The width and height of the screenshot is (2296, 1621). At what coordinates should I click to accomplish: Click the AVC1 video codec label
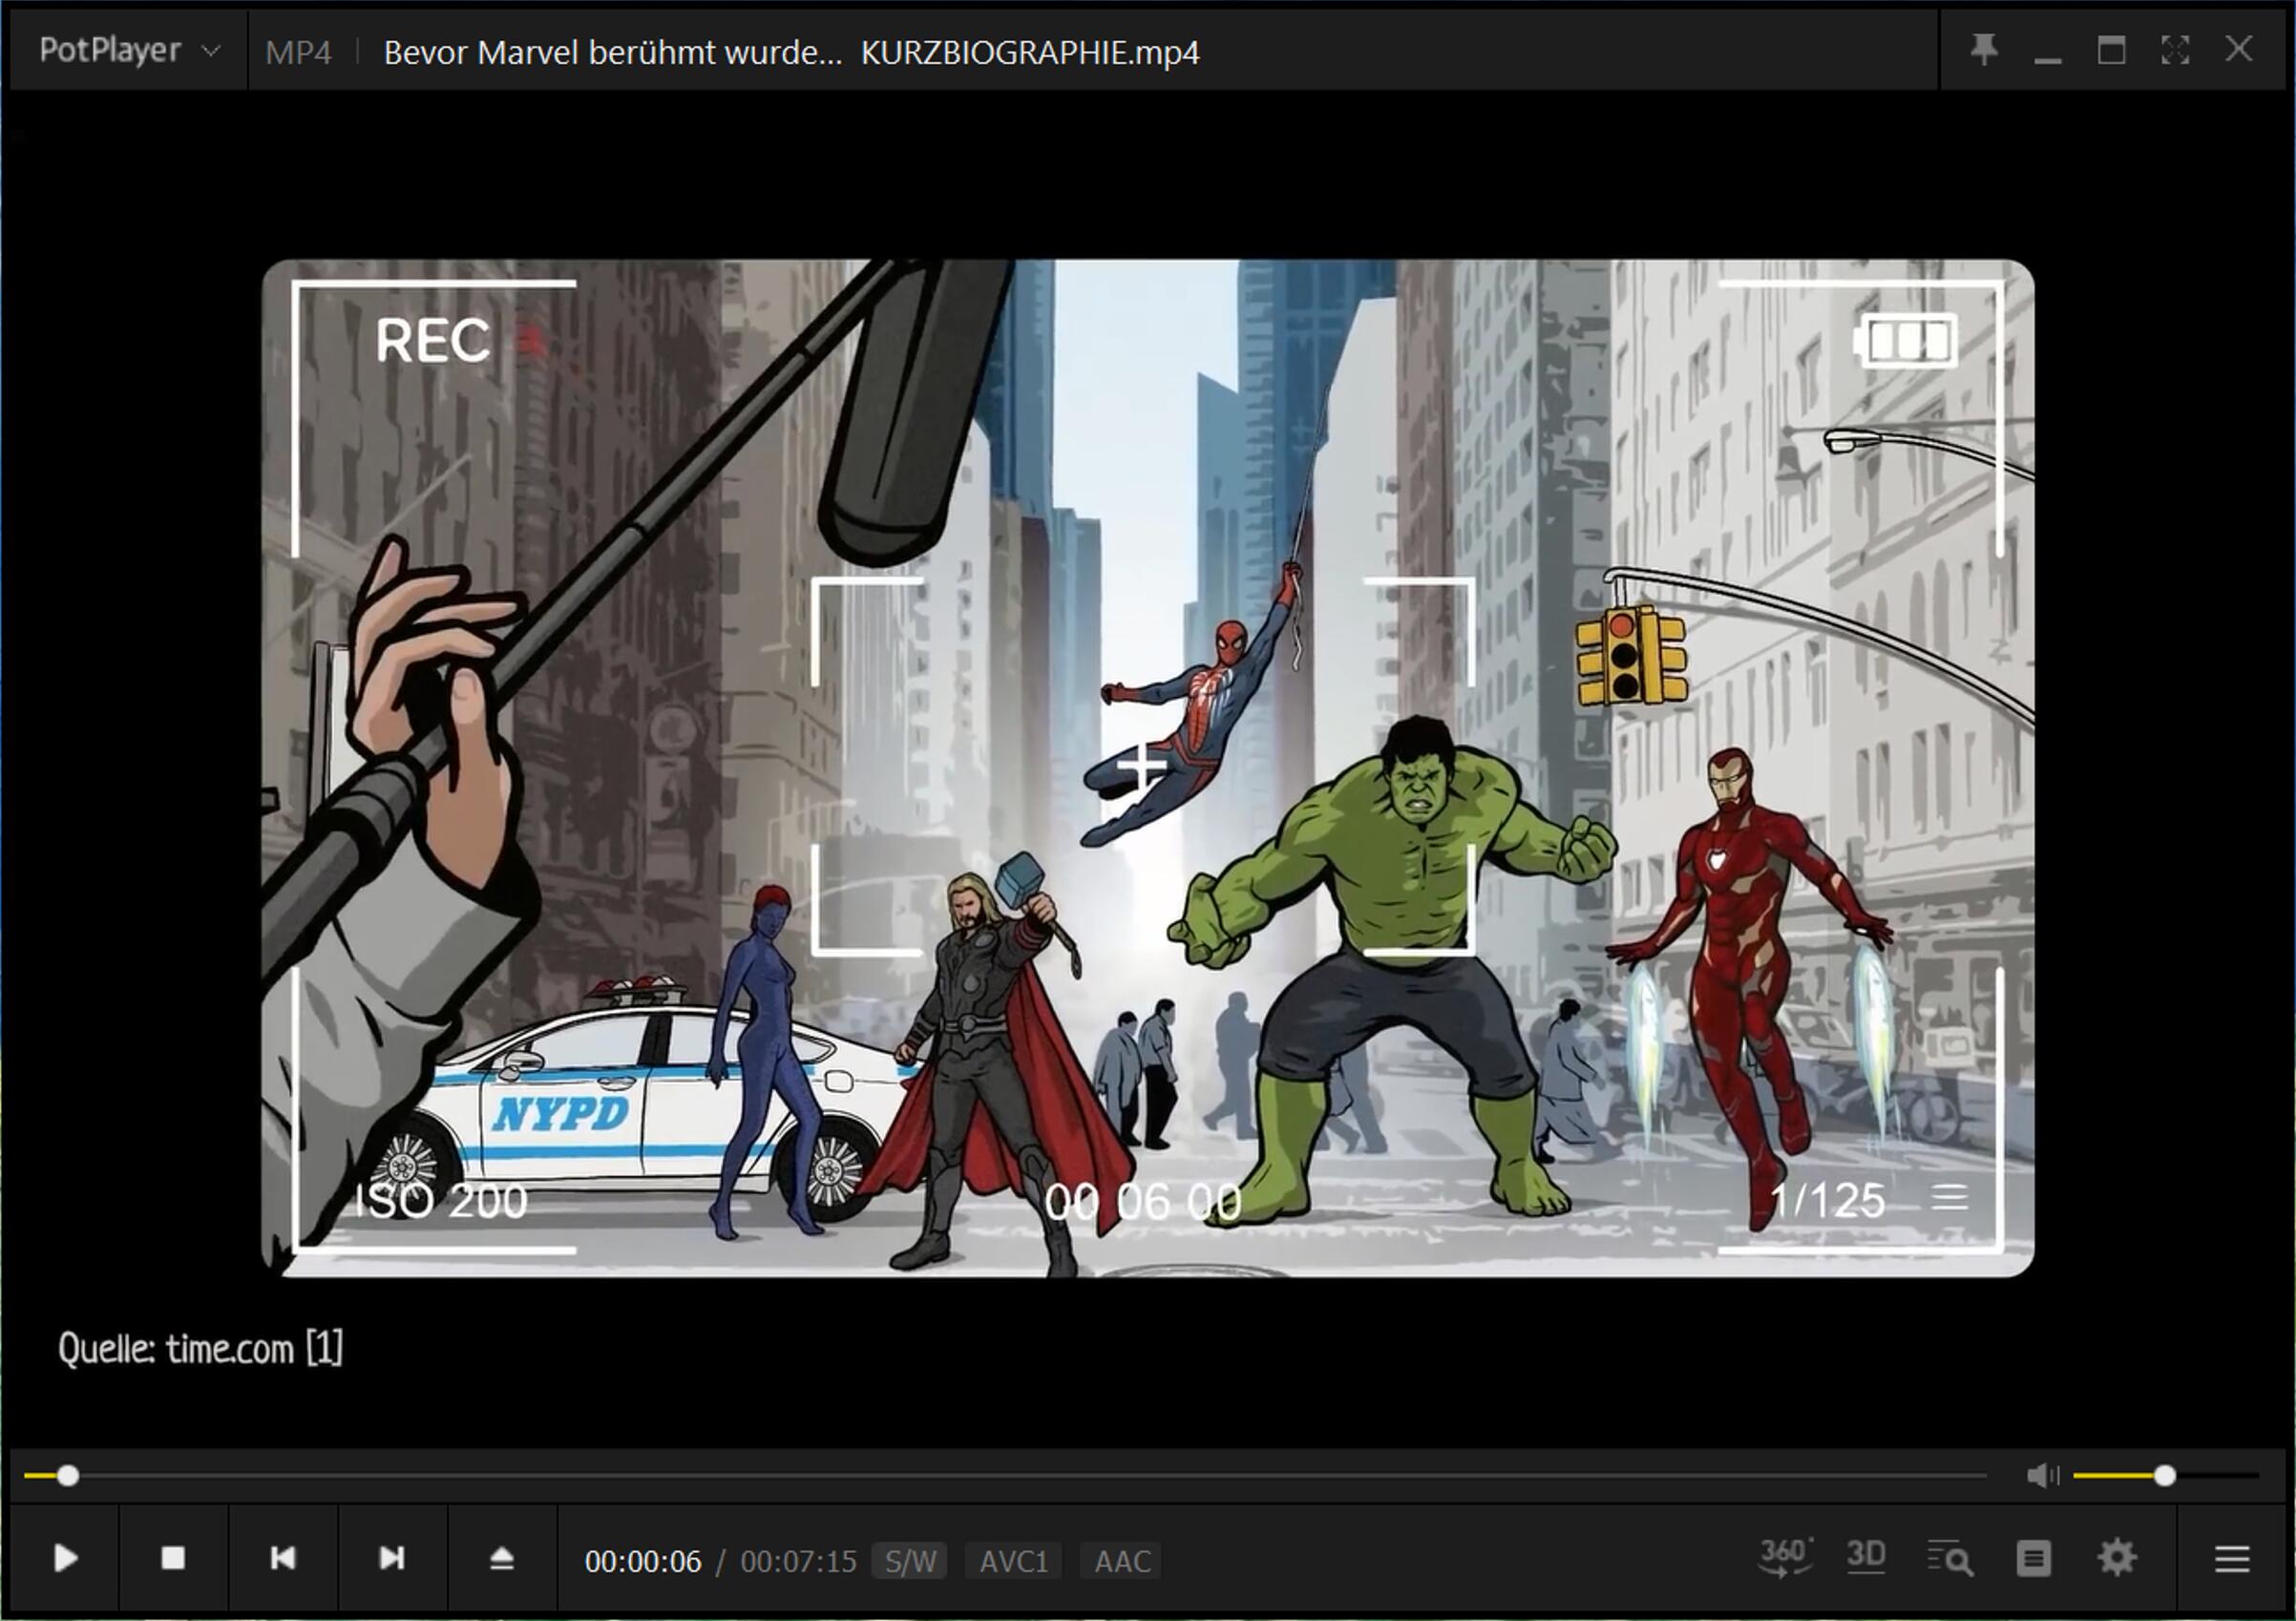pos(1014,1561)
